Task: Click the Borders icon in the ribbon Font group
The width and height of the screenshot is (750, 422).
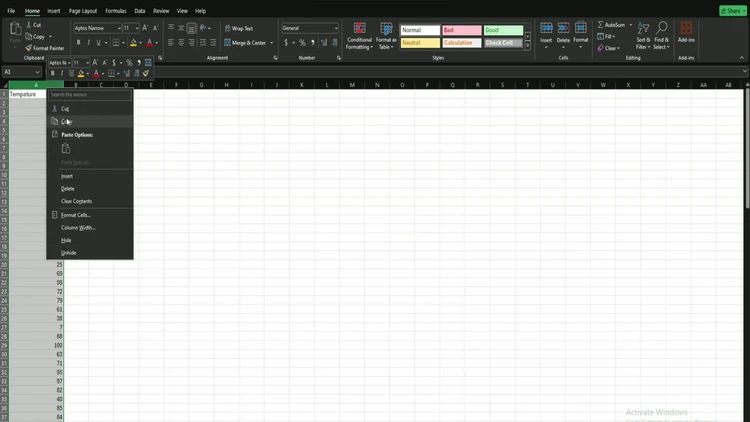Action: [x=116, y=43]
